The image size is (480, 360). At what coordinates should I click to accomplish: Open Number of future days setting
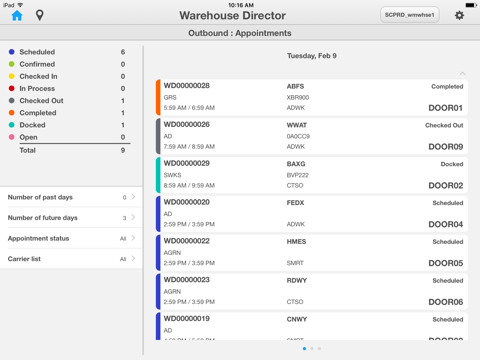point(71,218)
